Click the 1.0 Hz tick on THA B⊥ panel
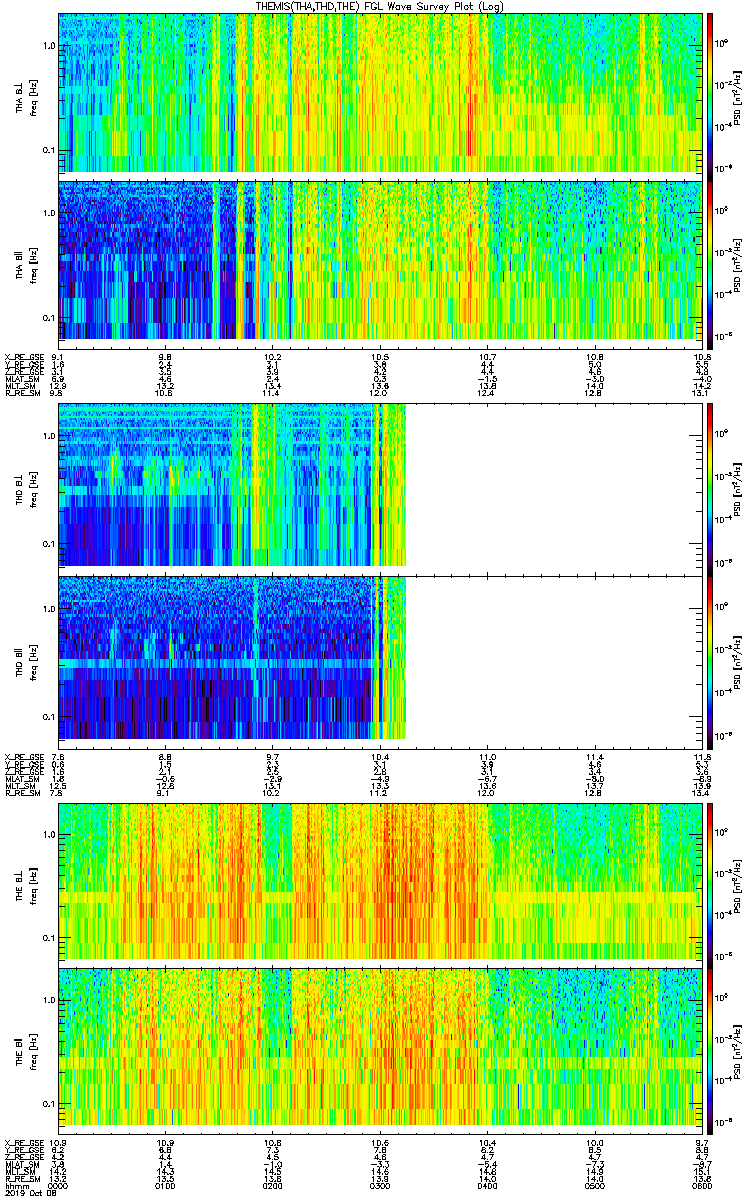Viewport: 750px width, 1200px height. (x=48, y=46)
